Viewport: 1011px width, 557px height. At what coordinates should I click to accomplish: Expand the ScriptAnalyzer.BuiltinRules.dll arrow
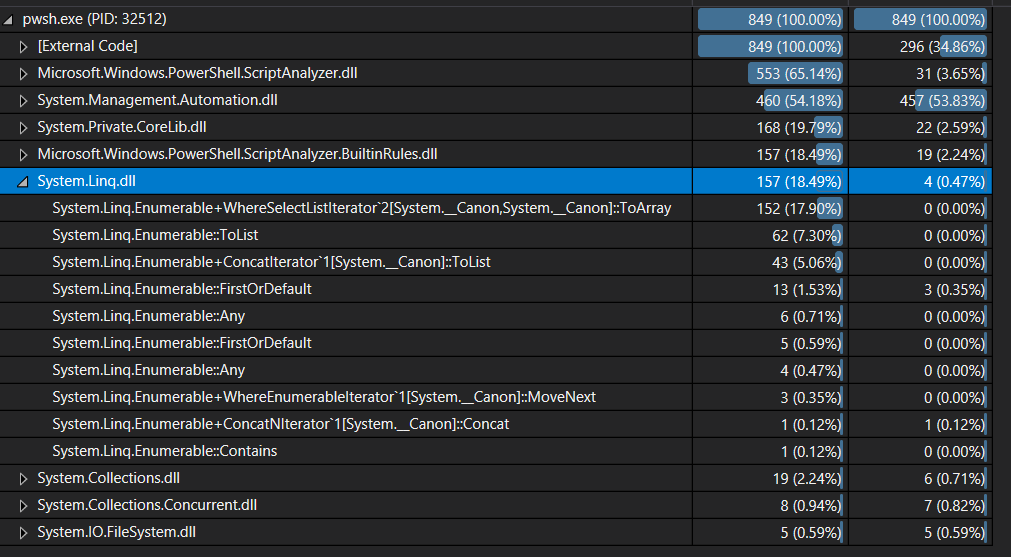[23, 155]
